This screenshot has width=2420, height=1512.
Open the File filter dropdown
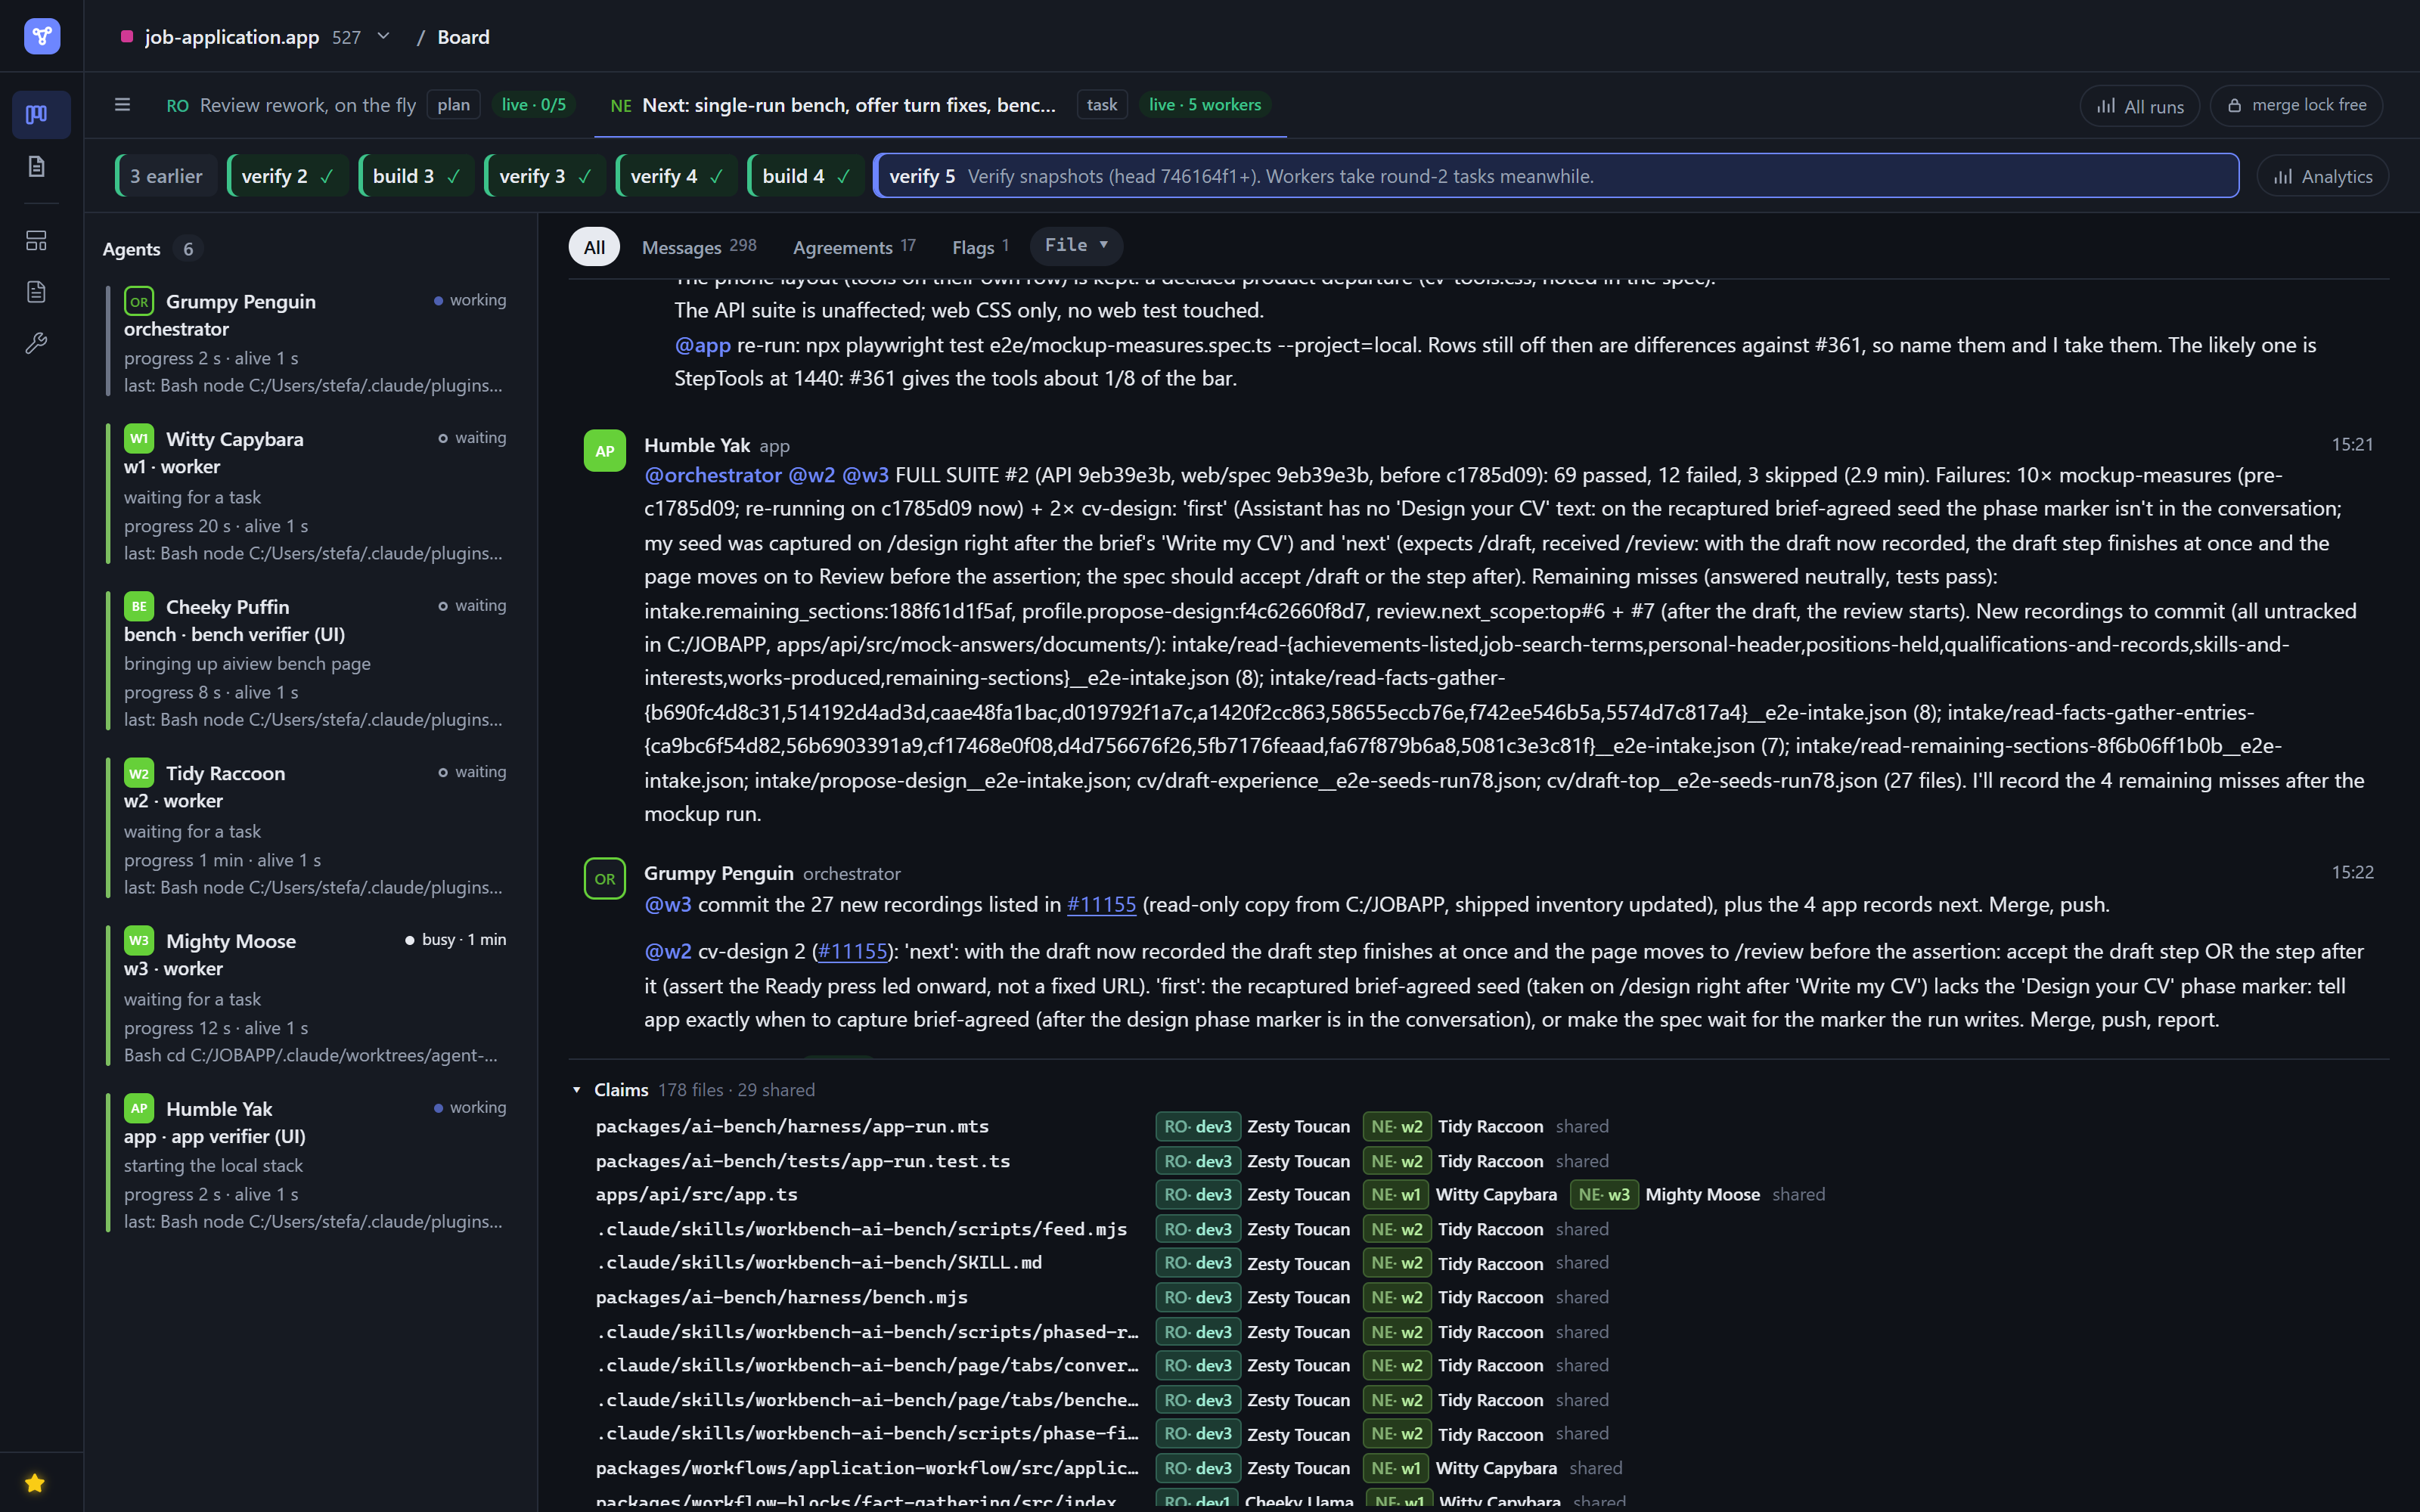click(x=1076, y=246)
